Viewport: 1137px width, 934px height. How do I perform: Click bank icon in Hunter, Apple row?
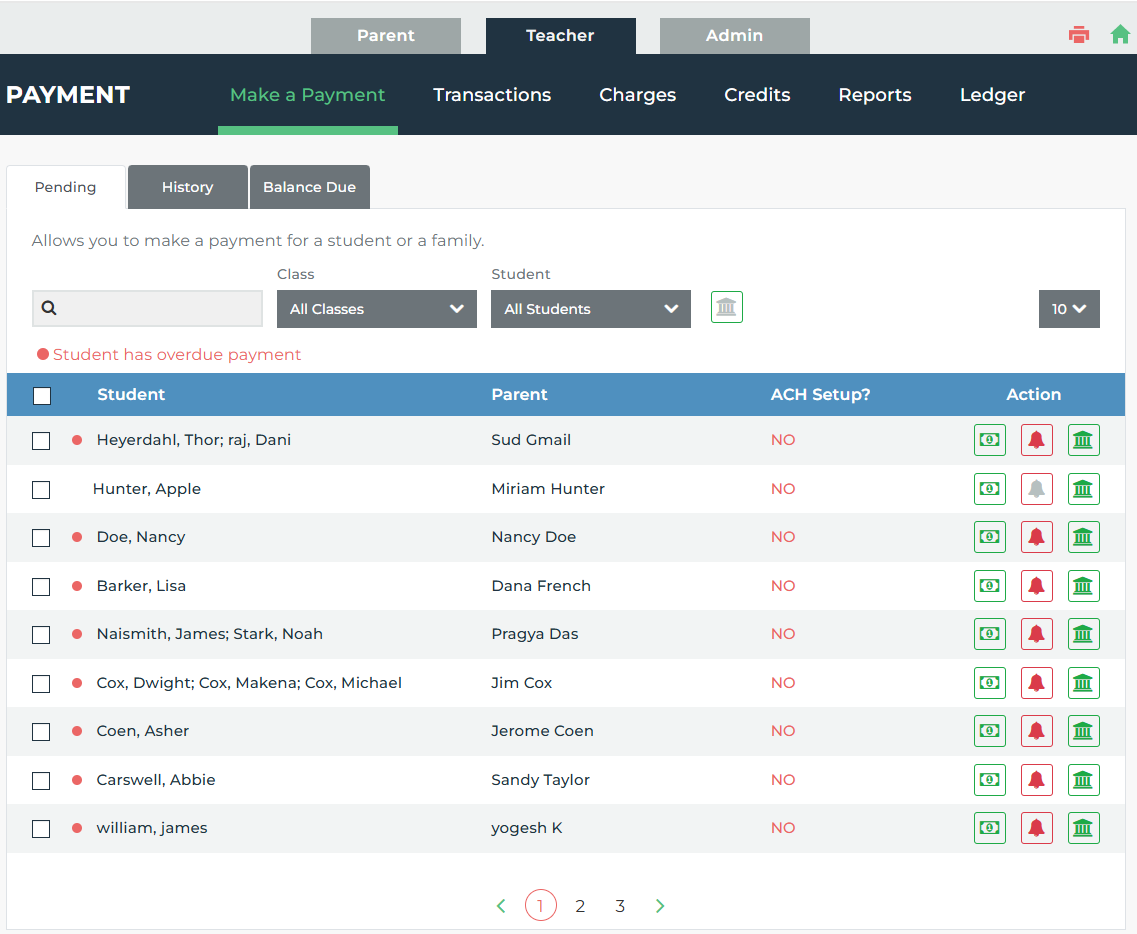(1083, 489)
